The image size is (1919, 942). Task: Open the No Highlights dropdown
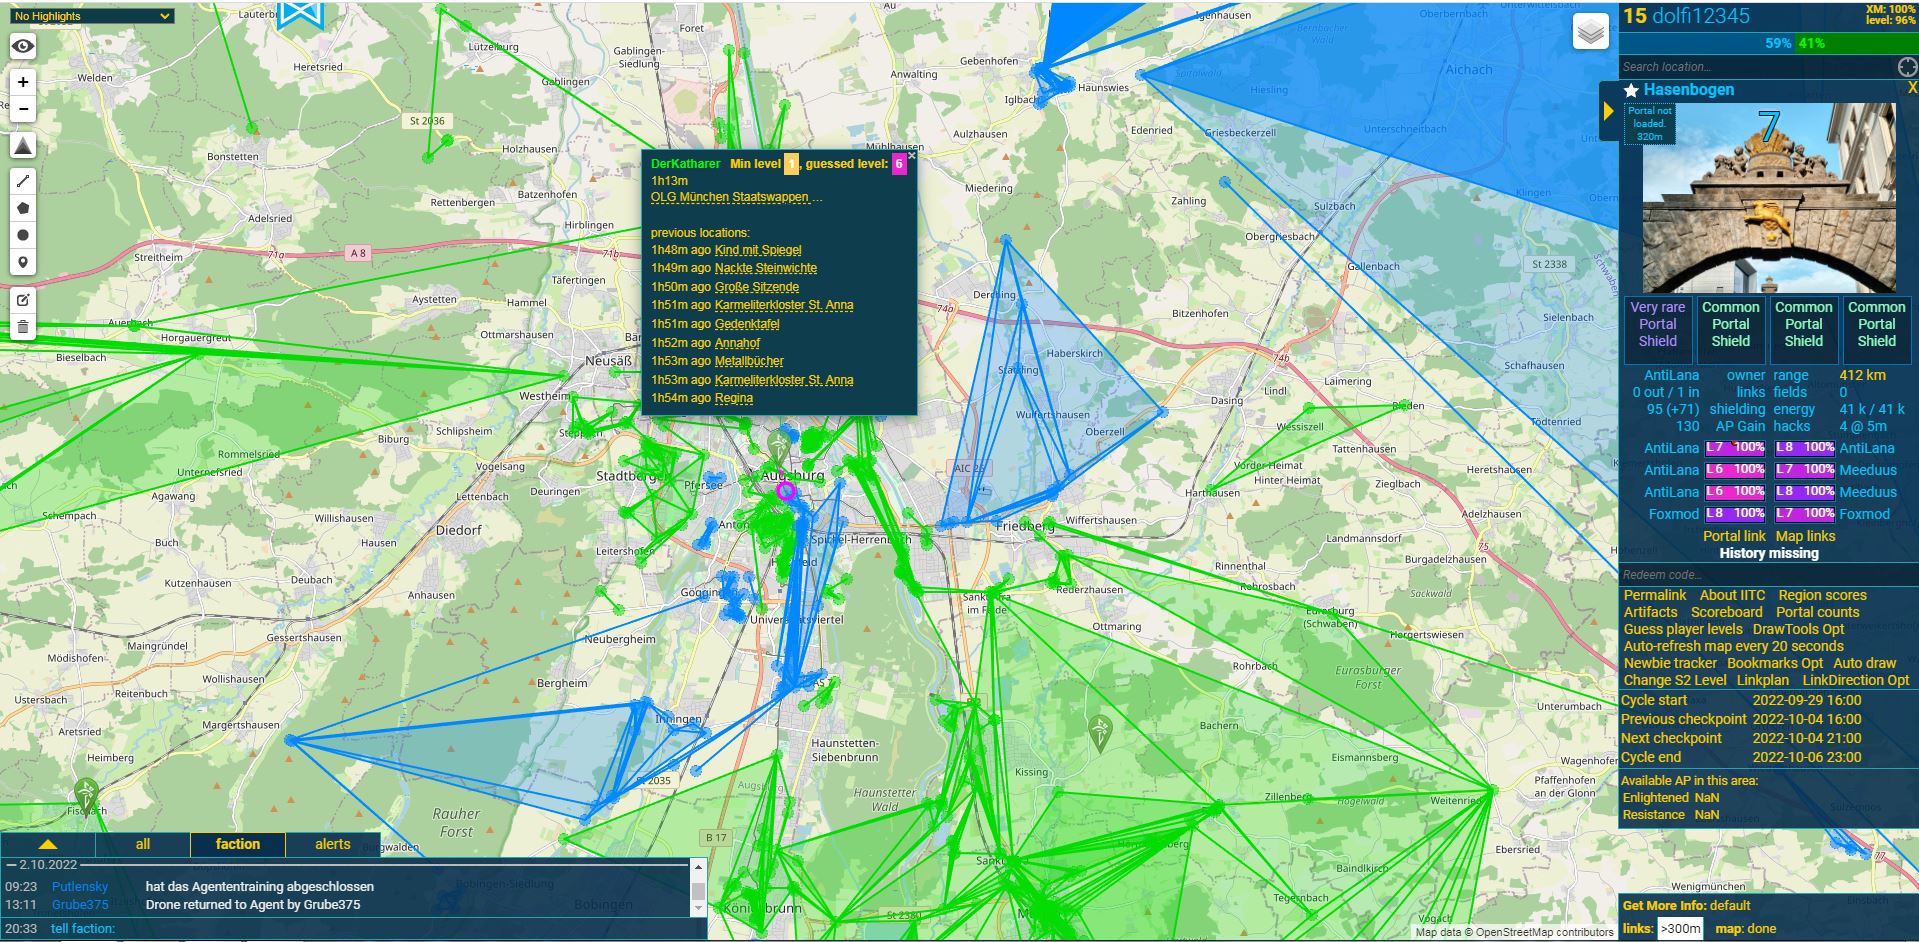92,16
